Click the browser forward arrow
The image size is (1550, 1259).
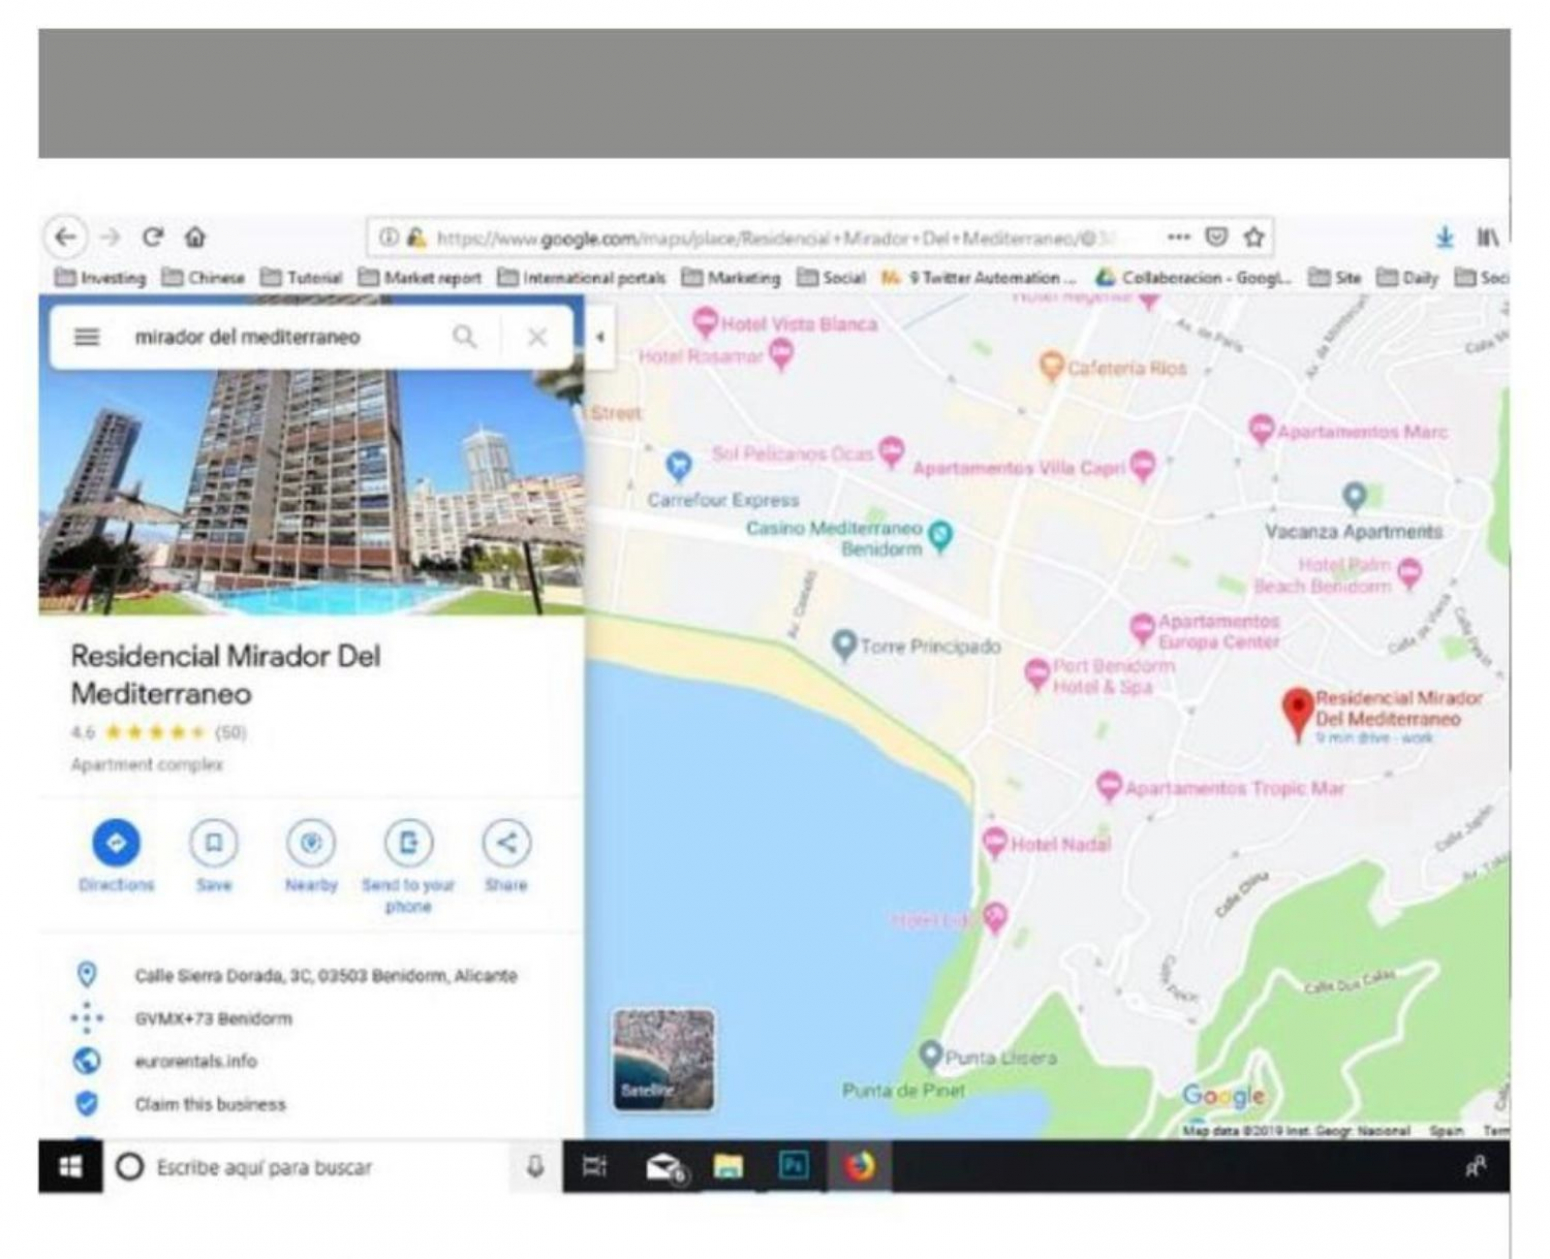pyautogui.click(x=110, y=237)
